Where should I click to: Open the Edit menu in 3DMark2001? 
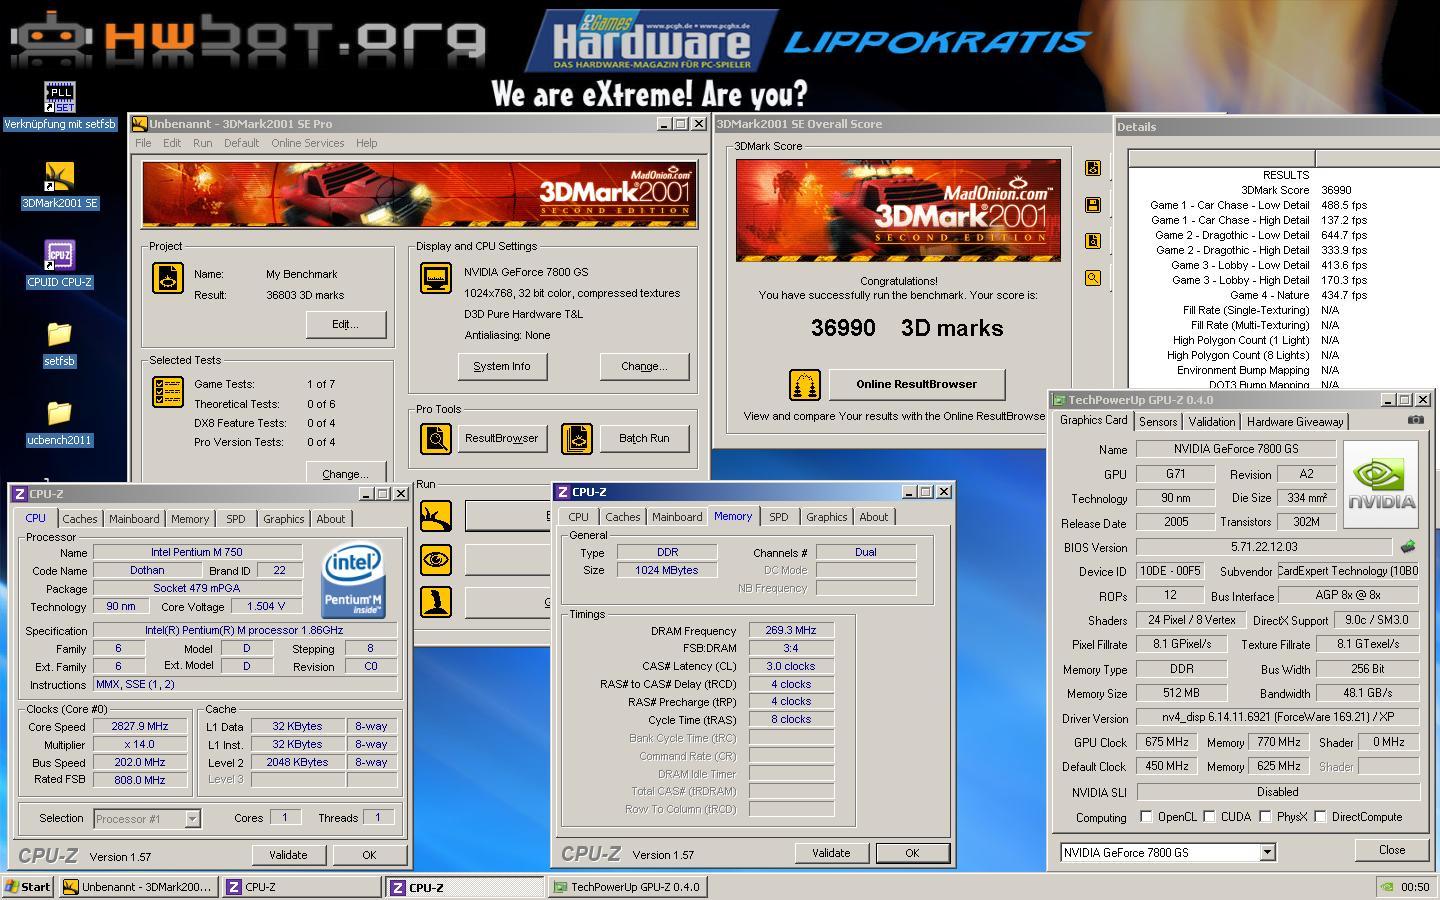click(172, 143)
